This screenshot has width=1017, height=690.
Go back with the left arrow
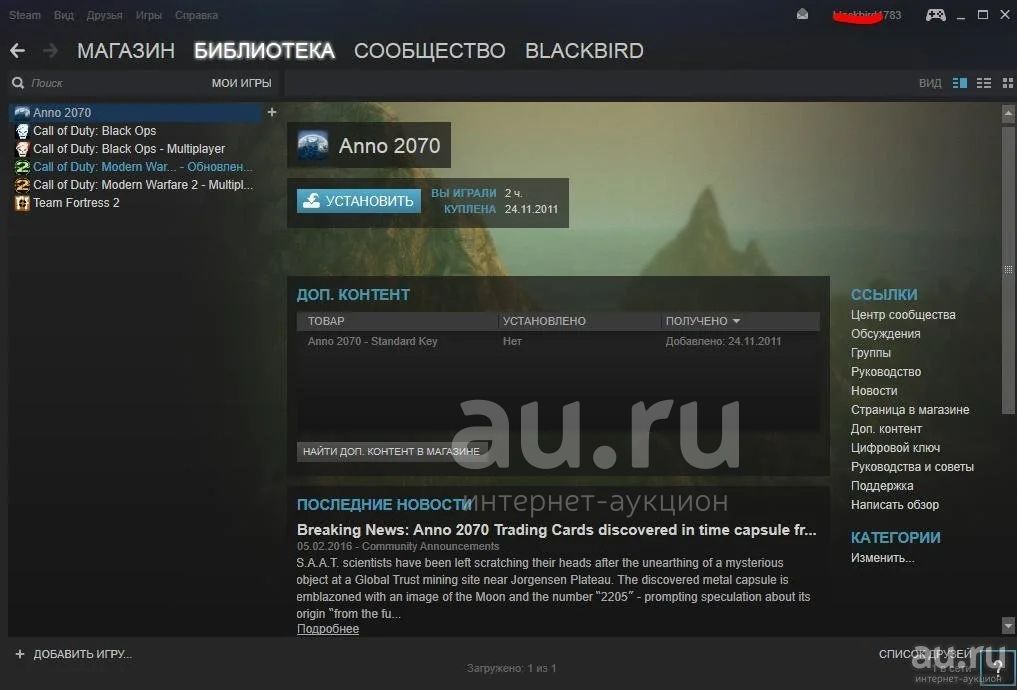coord(18,51)
